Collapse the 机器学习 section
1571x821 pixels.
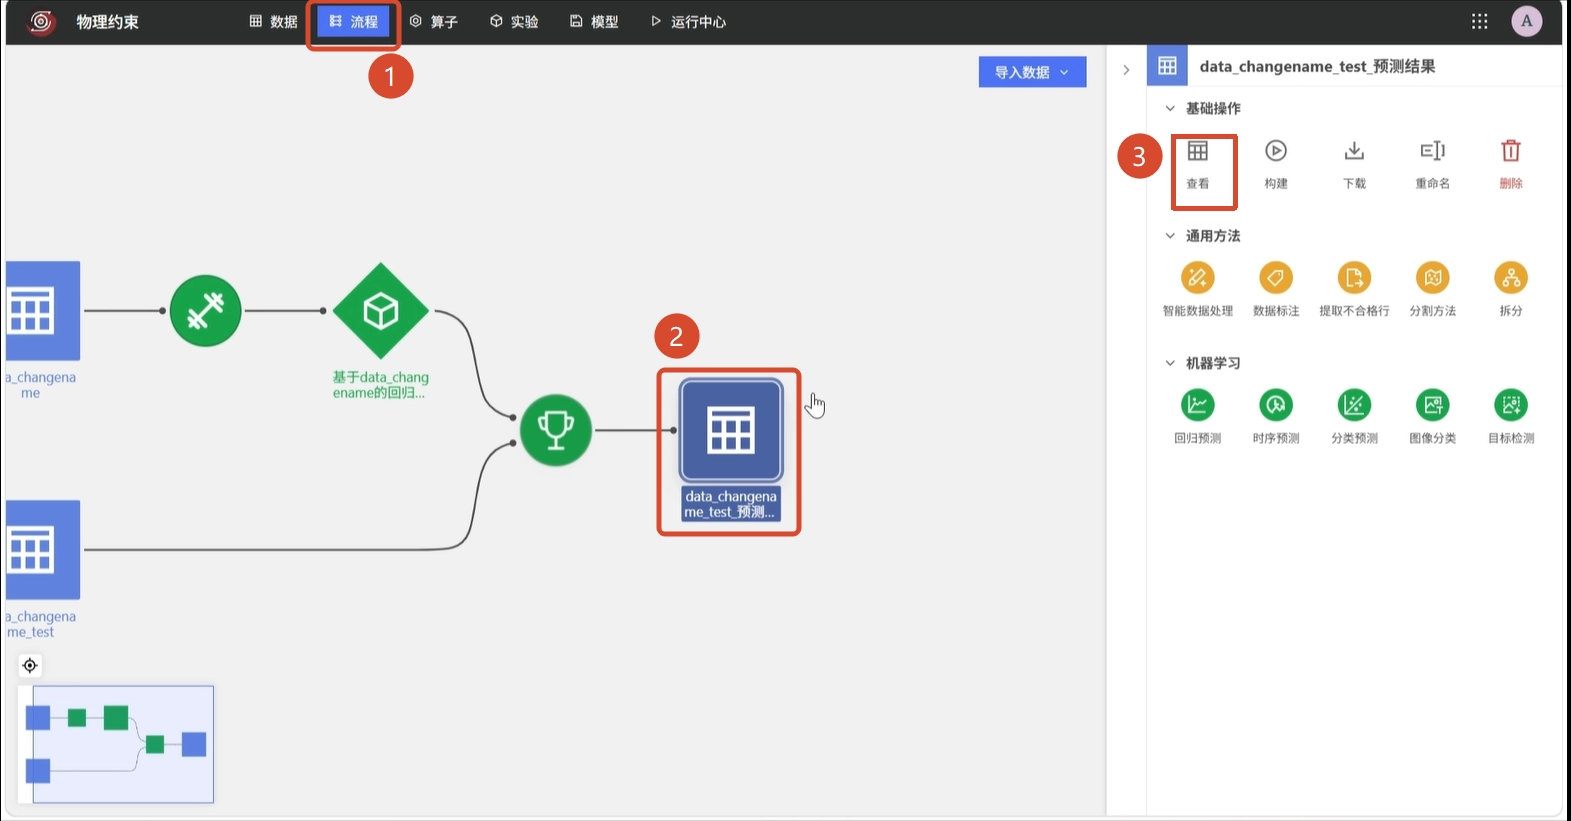pyautogui.click(x=1170, y=363)
